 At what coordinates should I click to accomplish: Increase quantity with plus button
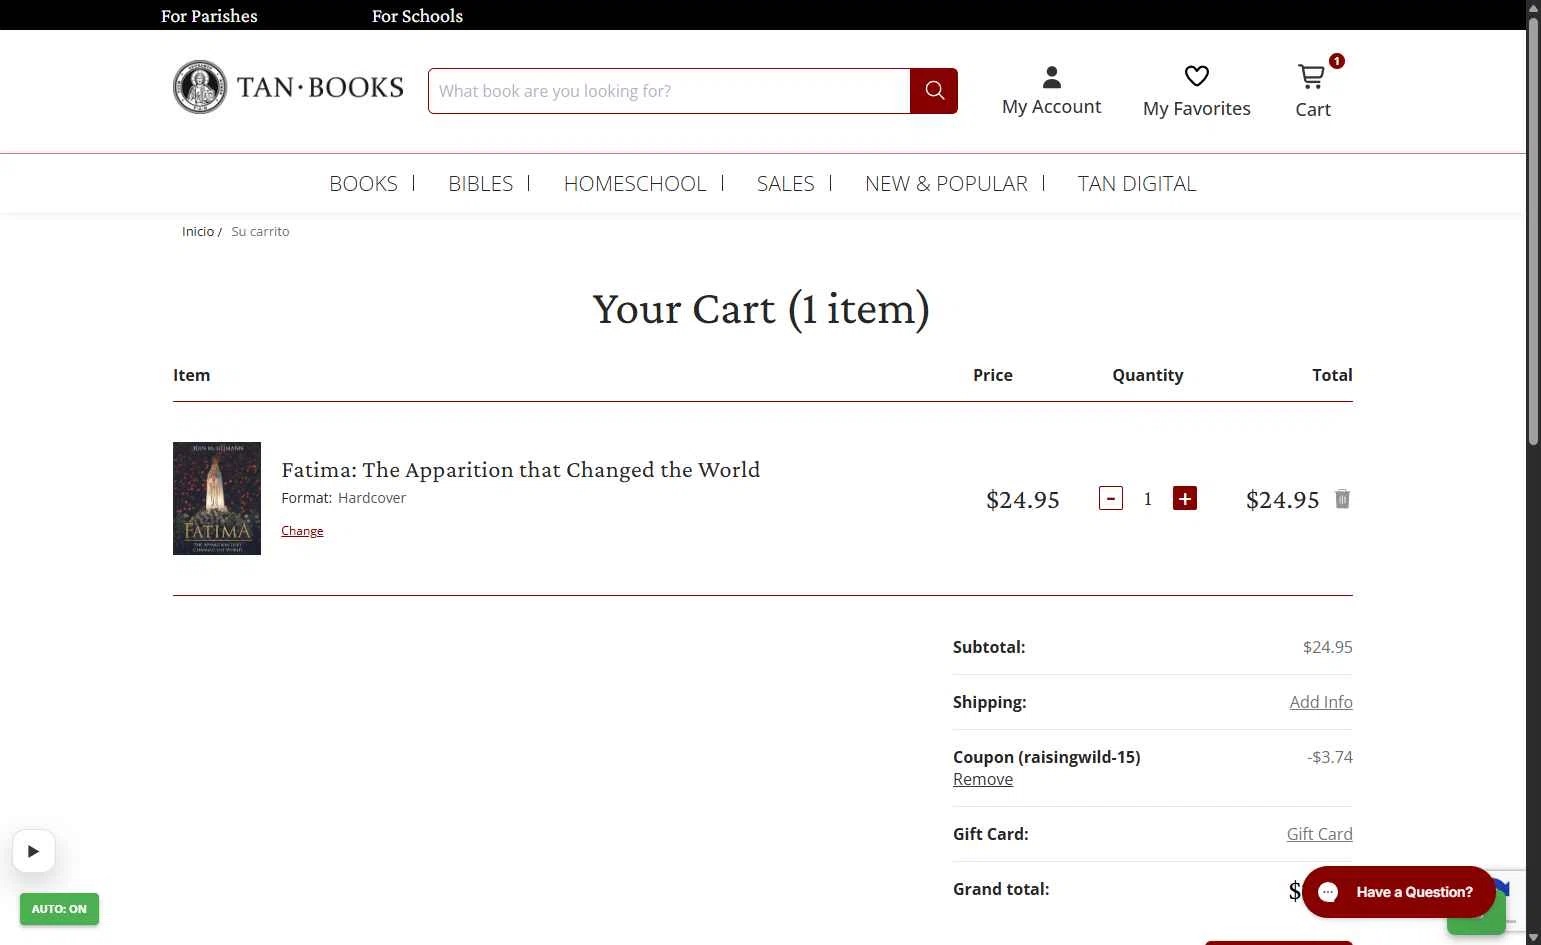tap(1185, 498)
